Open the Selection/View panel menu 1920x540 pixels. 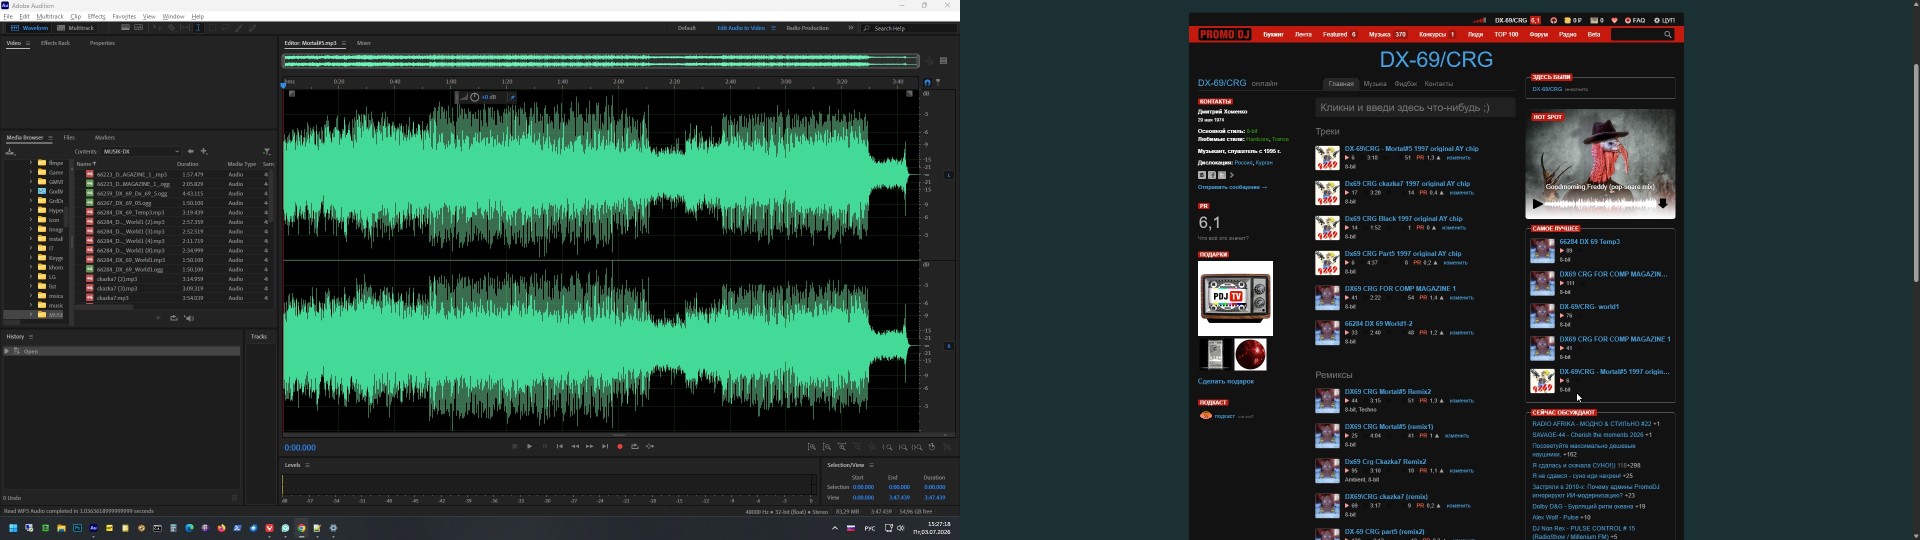(871, 465)
